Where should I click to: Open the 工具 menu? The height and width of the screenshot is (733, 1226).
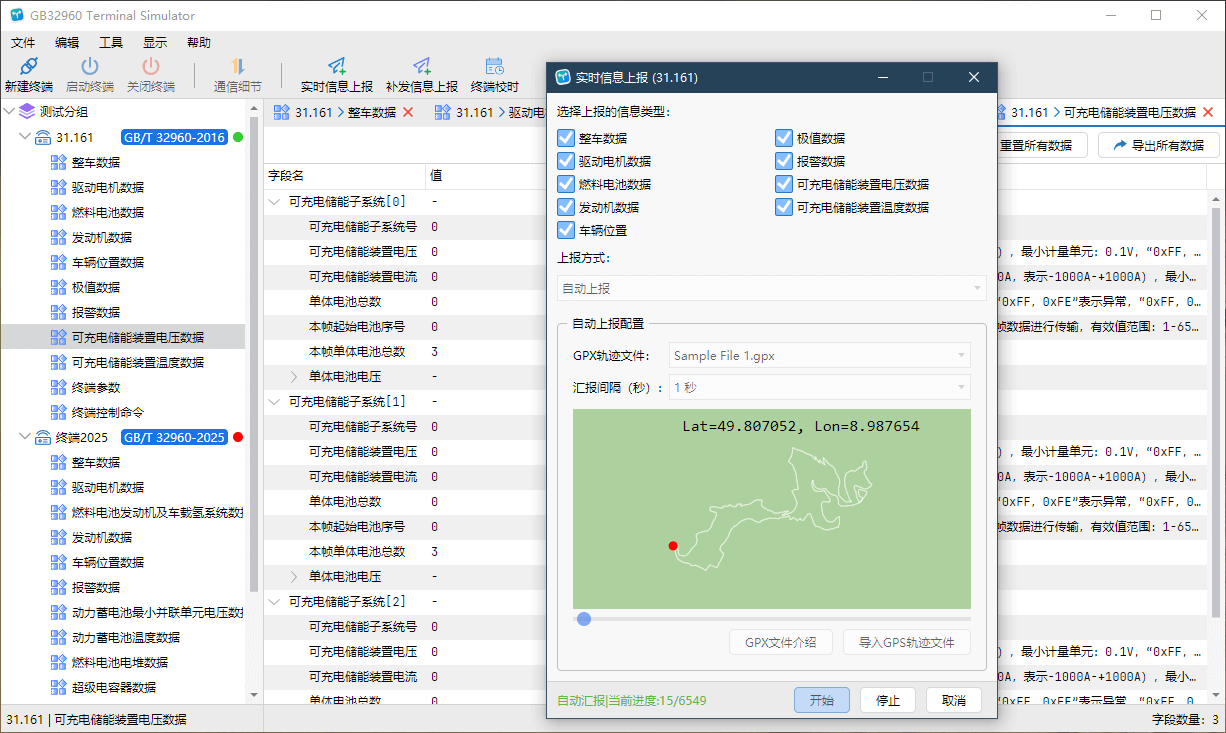111,43
